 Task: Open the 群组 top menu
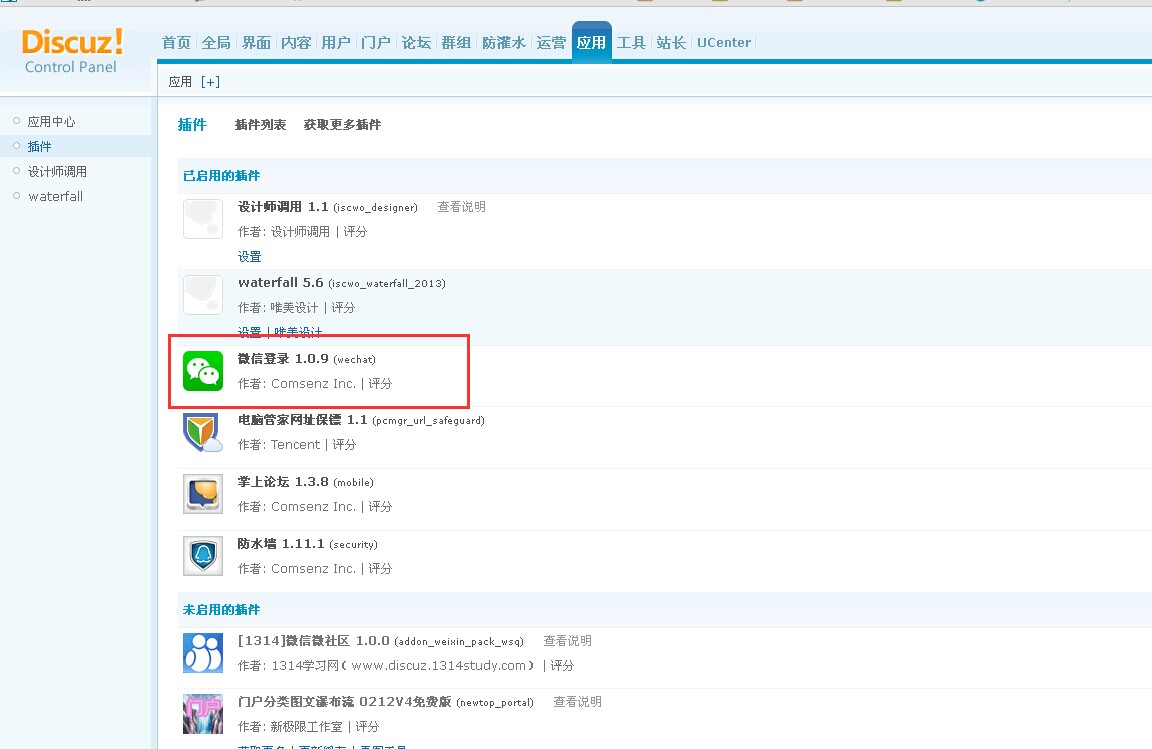(456, 43)
